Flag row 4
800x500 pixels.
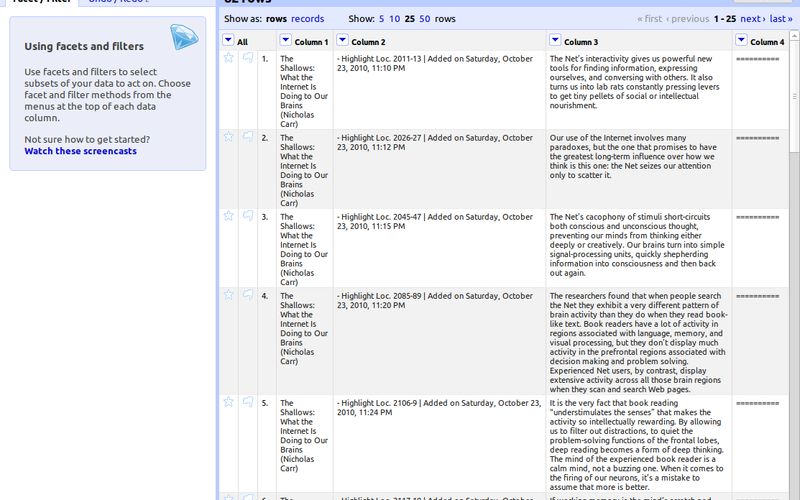pos(248,295)
